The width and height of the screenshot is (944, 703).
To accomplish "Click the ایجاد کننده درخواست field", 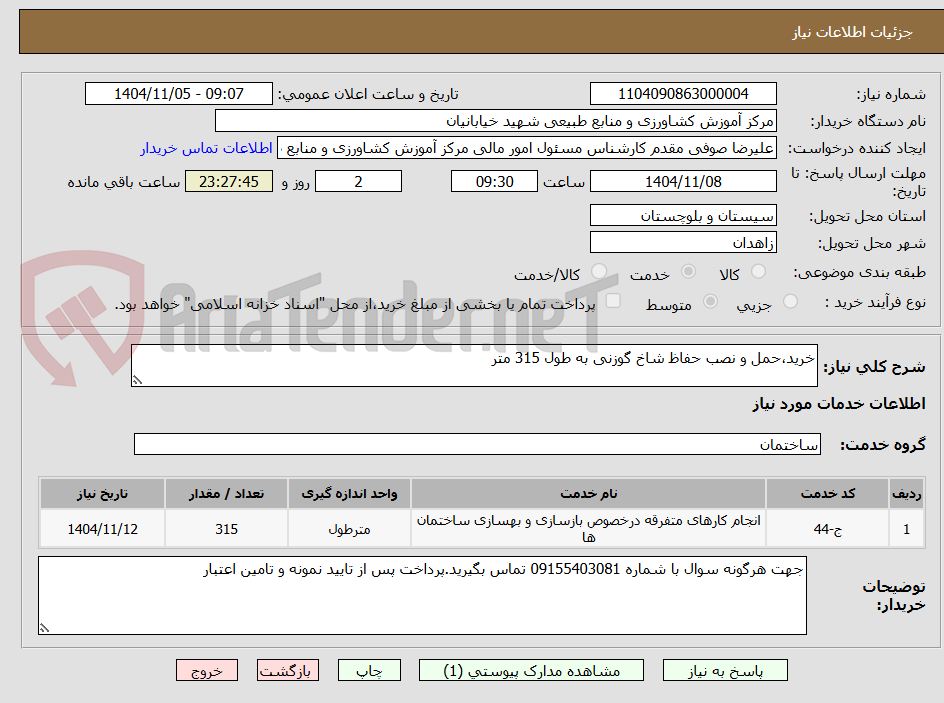I will click(527, 148).
